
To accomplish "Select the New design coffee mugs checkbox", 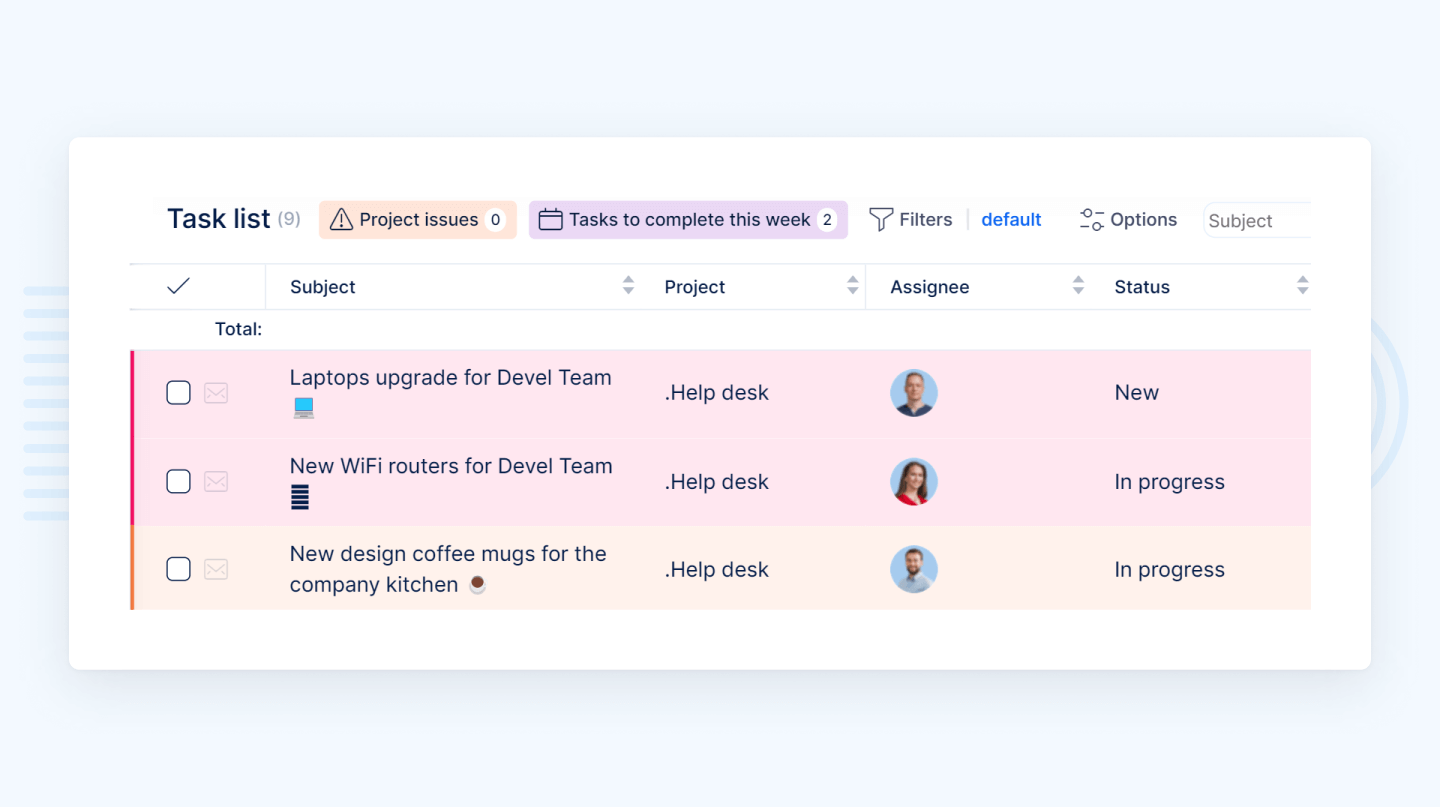I will pos(178,570).
